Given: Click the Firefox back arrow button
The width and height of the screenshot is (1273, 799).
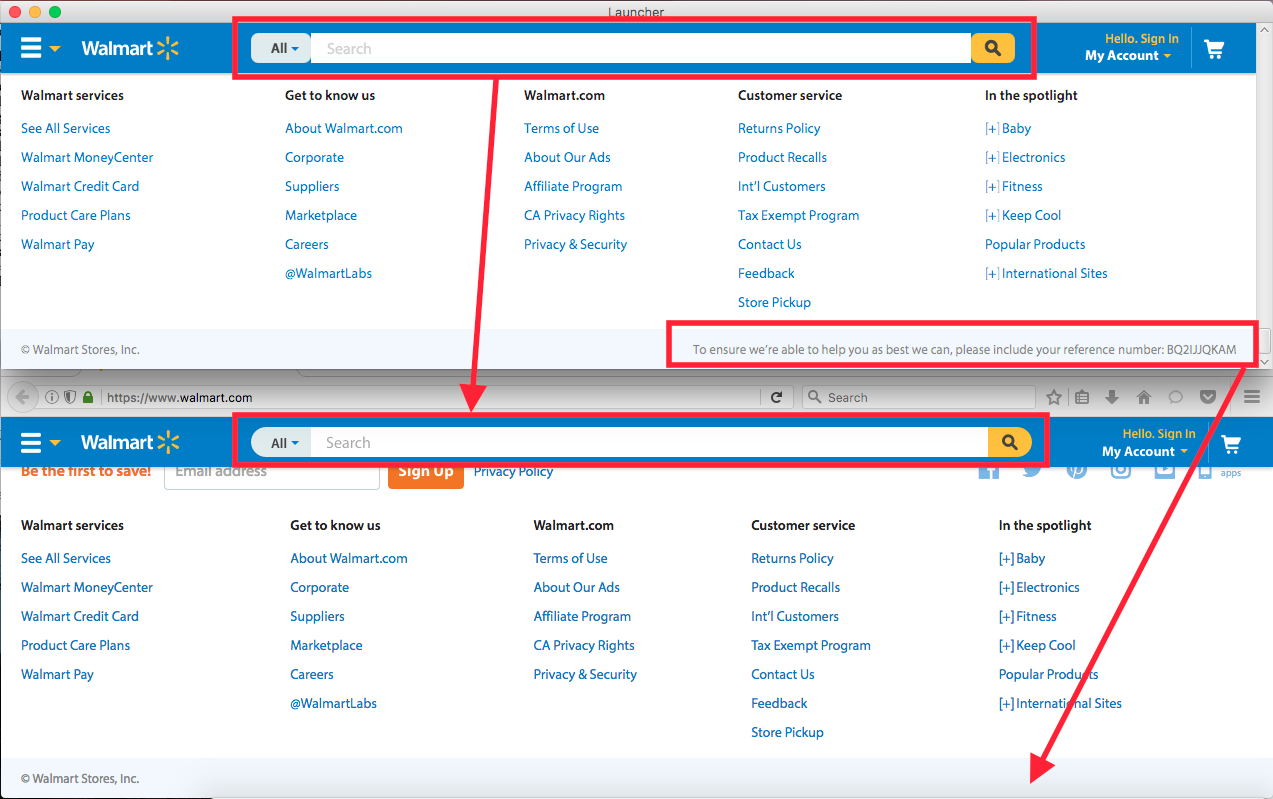Looking at the screenshot, I should [x=22, y=397].
